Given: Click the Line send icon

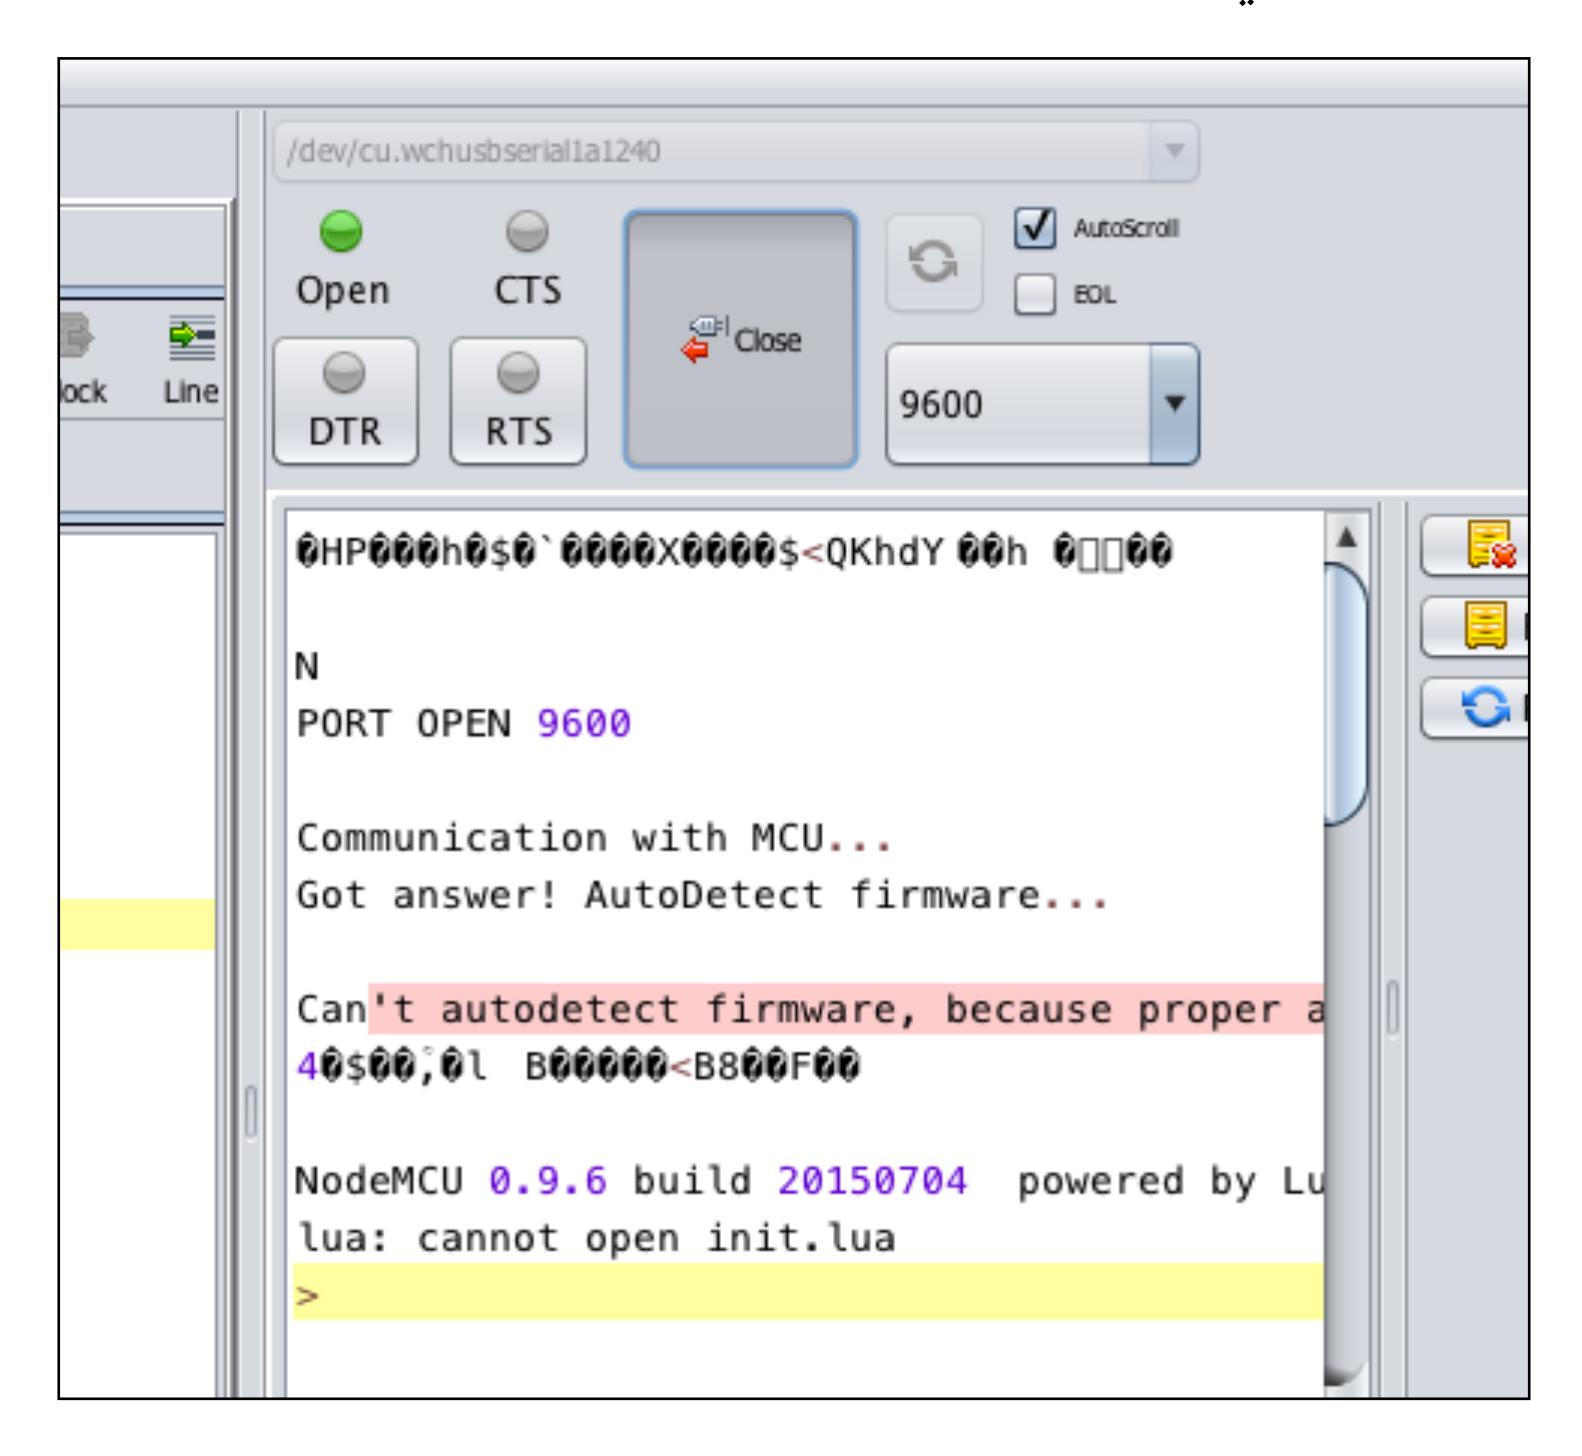Looking at the screenshot, I should tap(190, 340).
